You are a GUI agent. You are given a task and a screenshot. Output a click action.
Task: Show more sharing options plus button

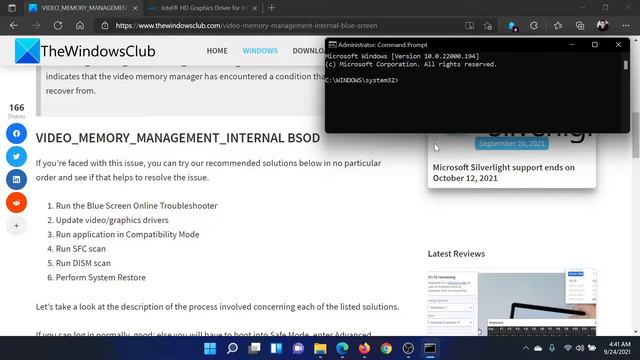[16, 225]
